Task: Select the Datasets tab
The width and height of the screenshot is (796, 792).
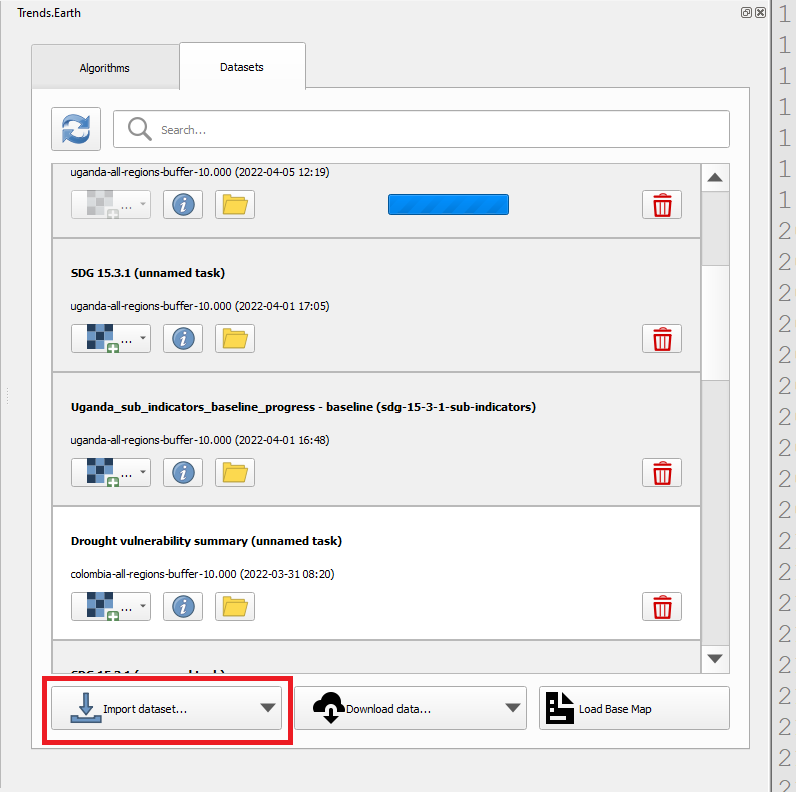Action: pyautogui.click(x=242, y=67)
